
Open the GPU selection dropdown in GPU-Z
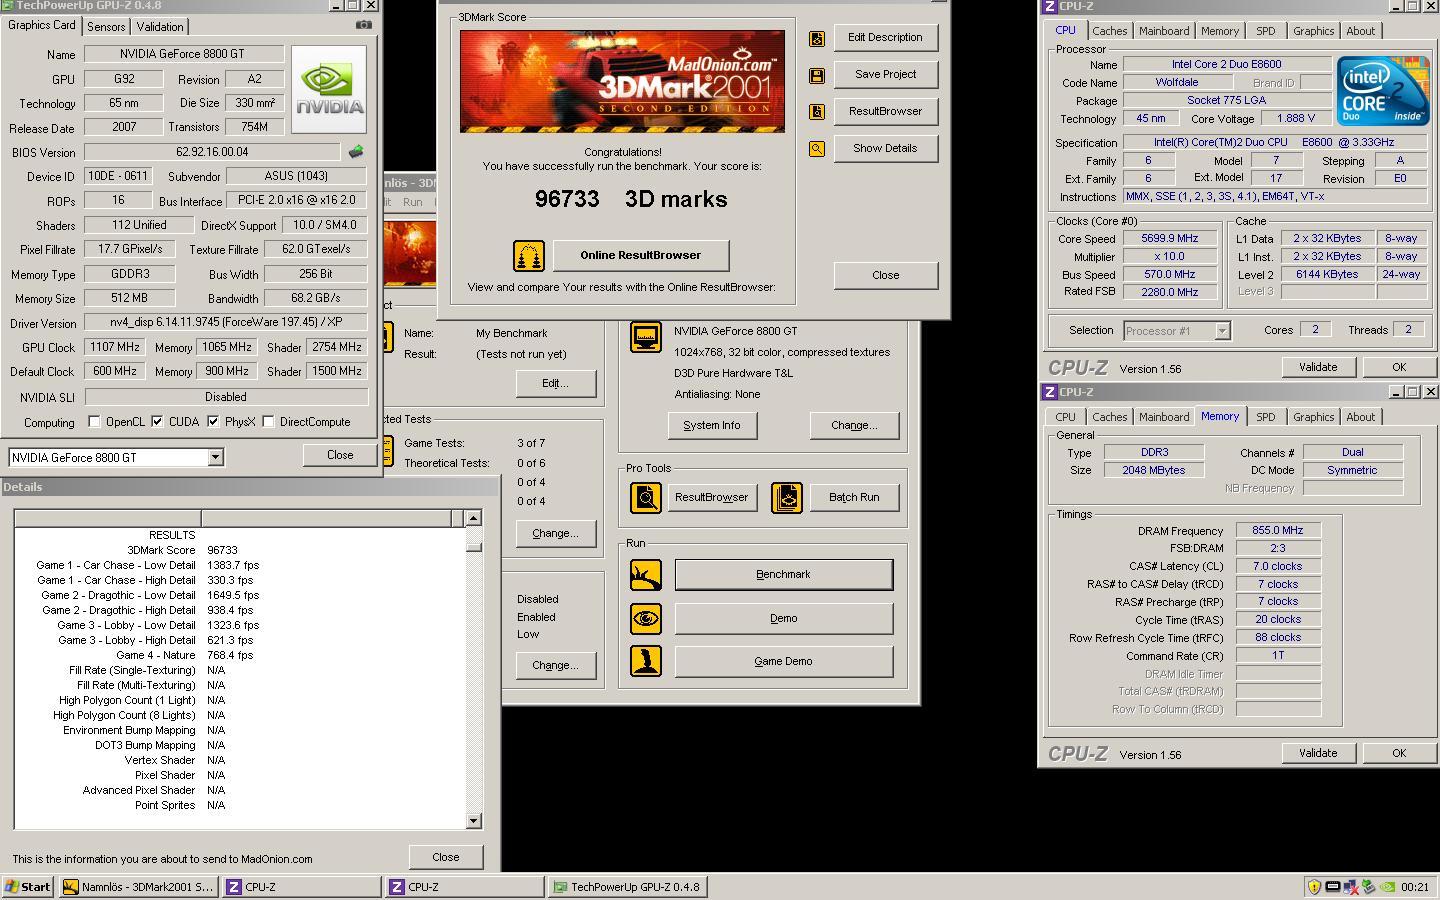pyautogui.click(x=215, y=458)
